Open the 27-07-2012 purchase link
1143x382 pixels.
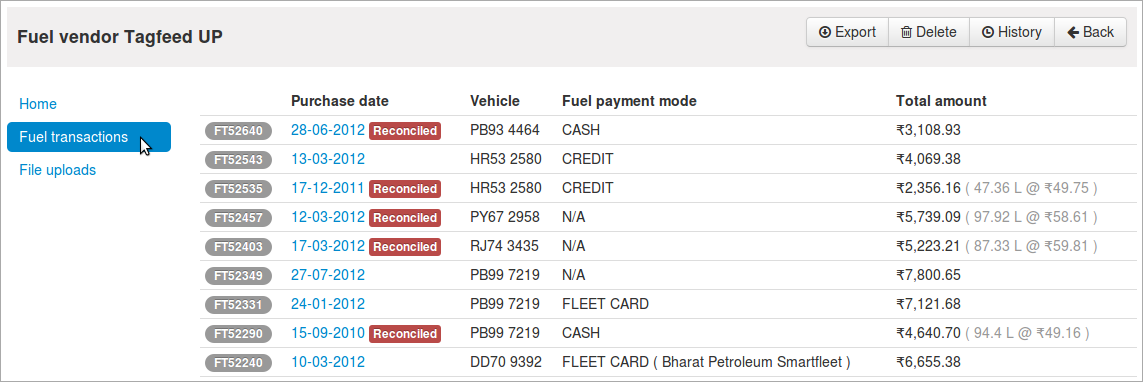(x=327, y=275)
